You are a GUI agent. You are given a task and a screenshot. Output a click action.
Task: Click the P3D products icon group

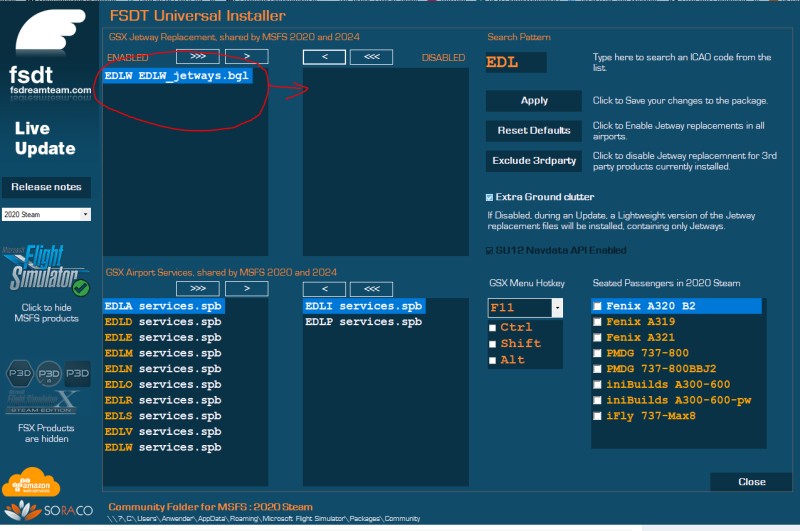coord(48,372)
